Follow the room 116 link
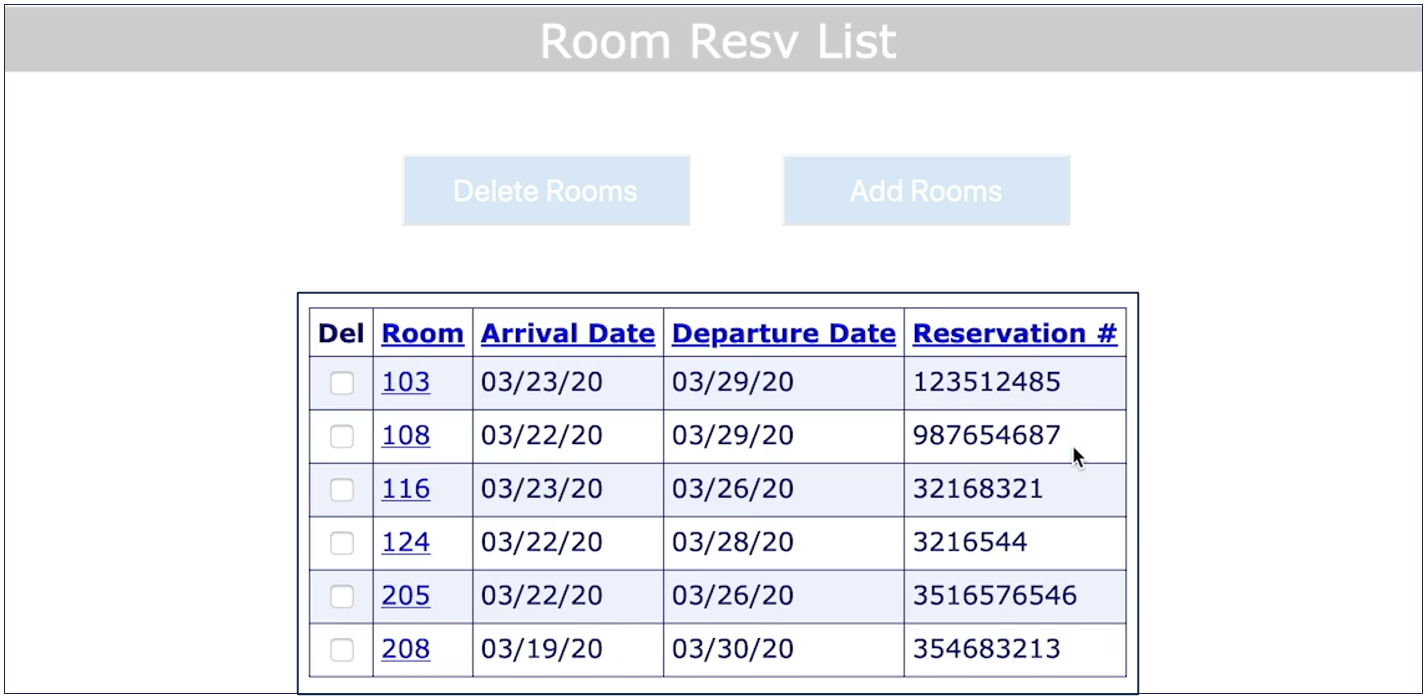 (406, 489)
